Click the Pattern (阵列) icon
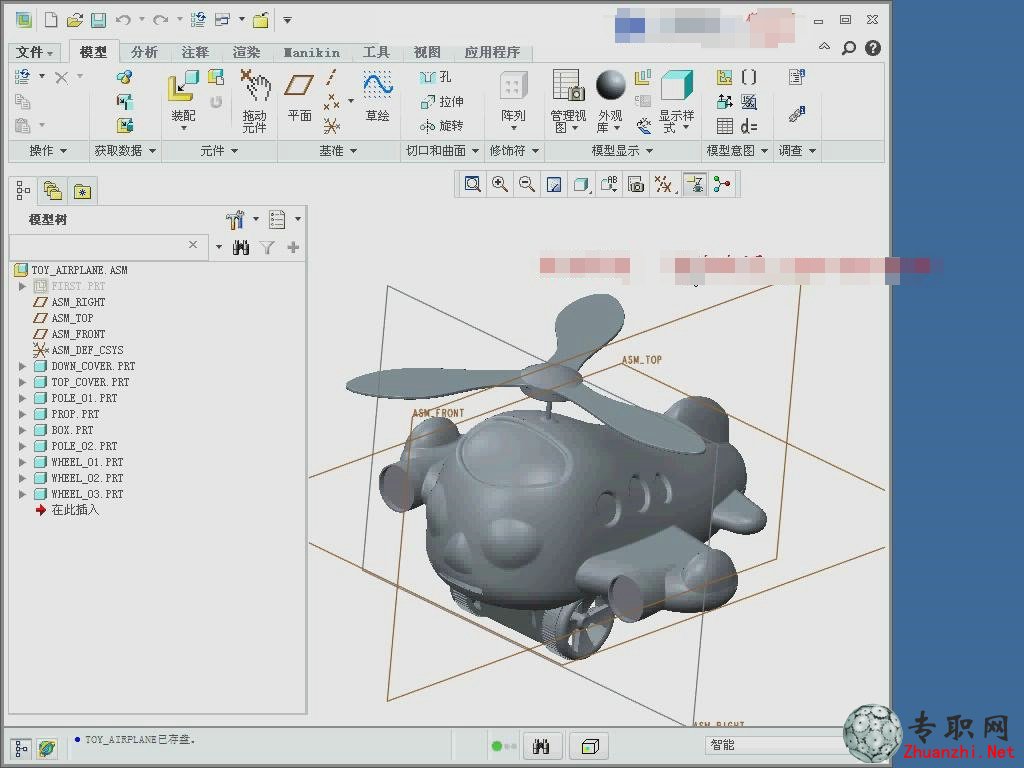This screenshot has width=1024, height=768. click(513, 86)
